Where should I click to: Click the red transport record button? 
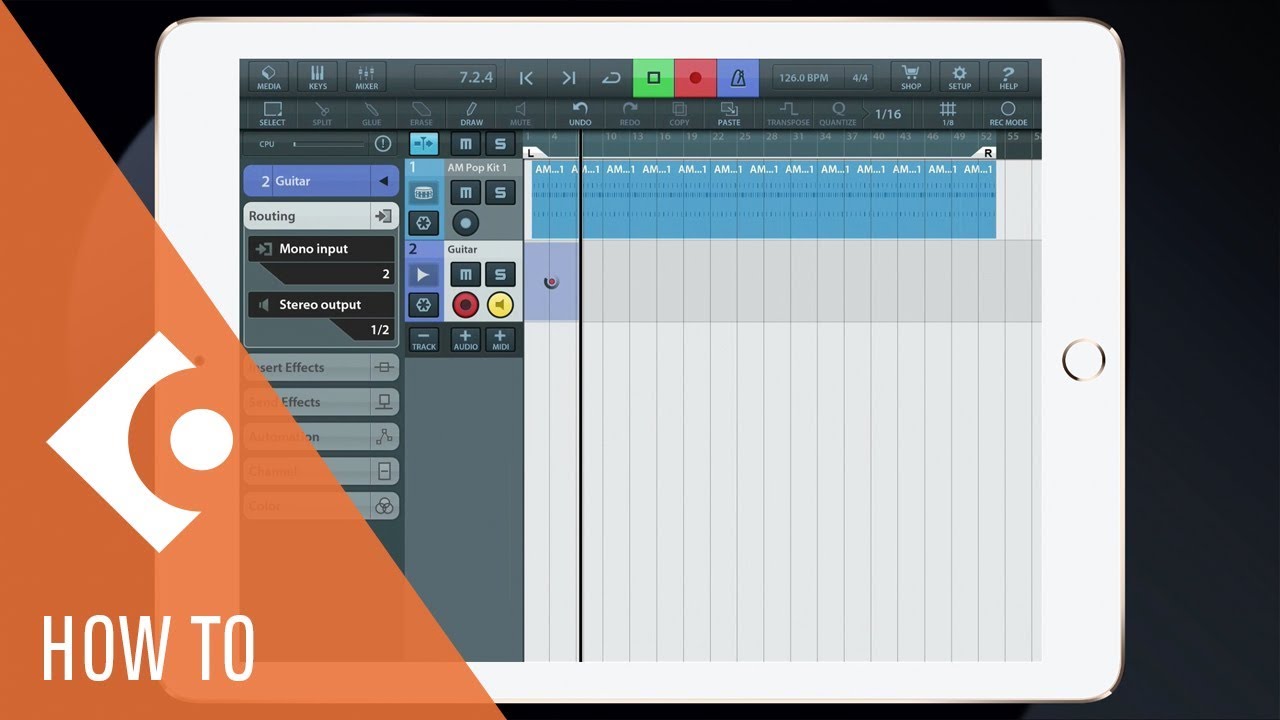[x=695, y=78]
